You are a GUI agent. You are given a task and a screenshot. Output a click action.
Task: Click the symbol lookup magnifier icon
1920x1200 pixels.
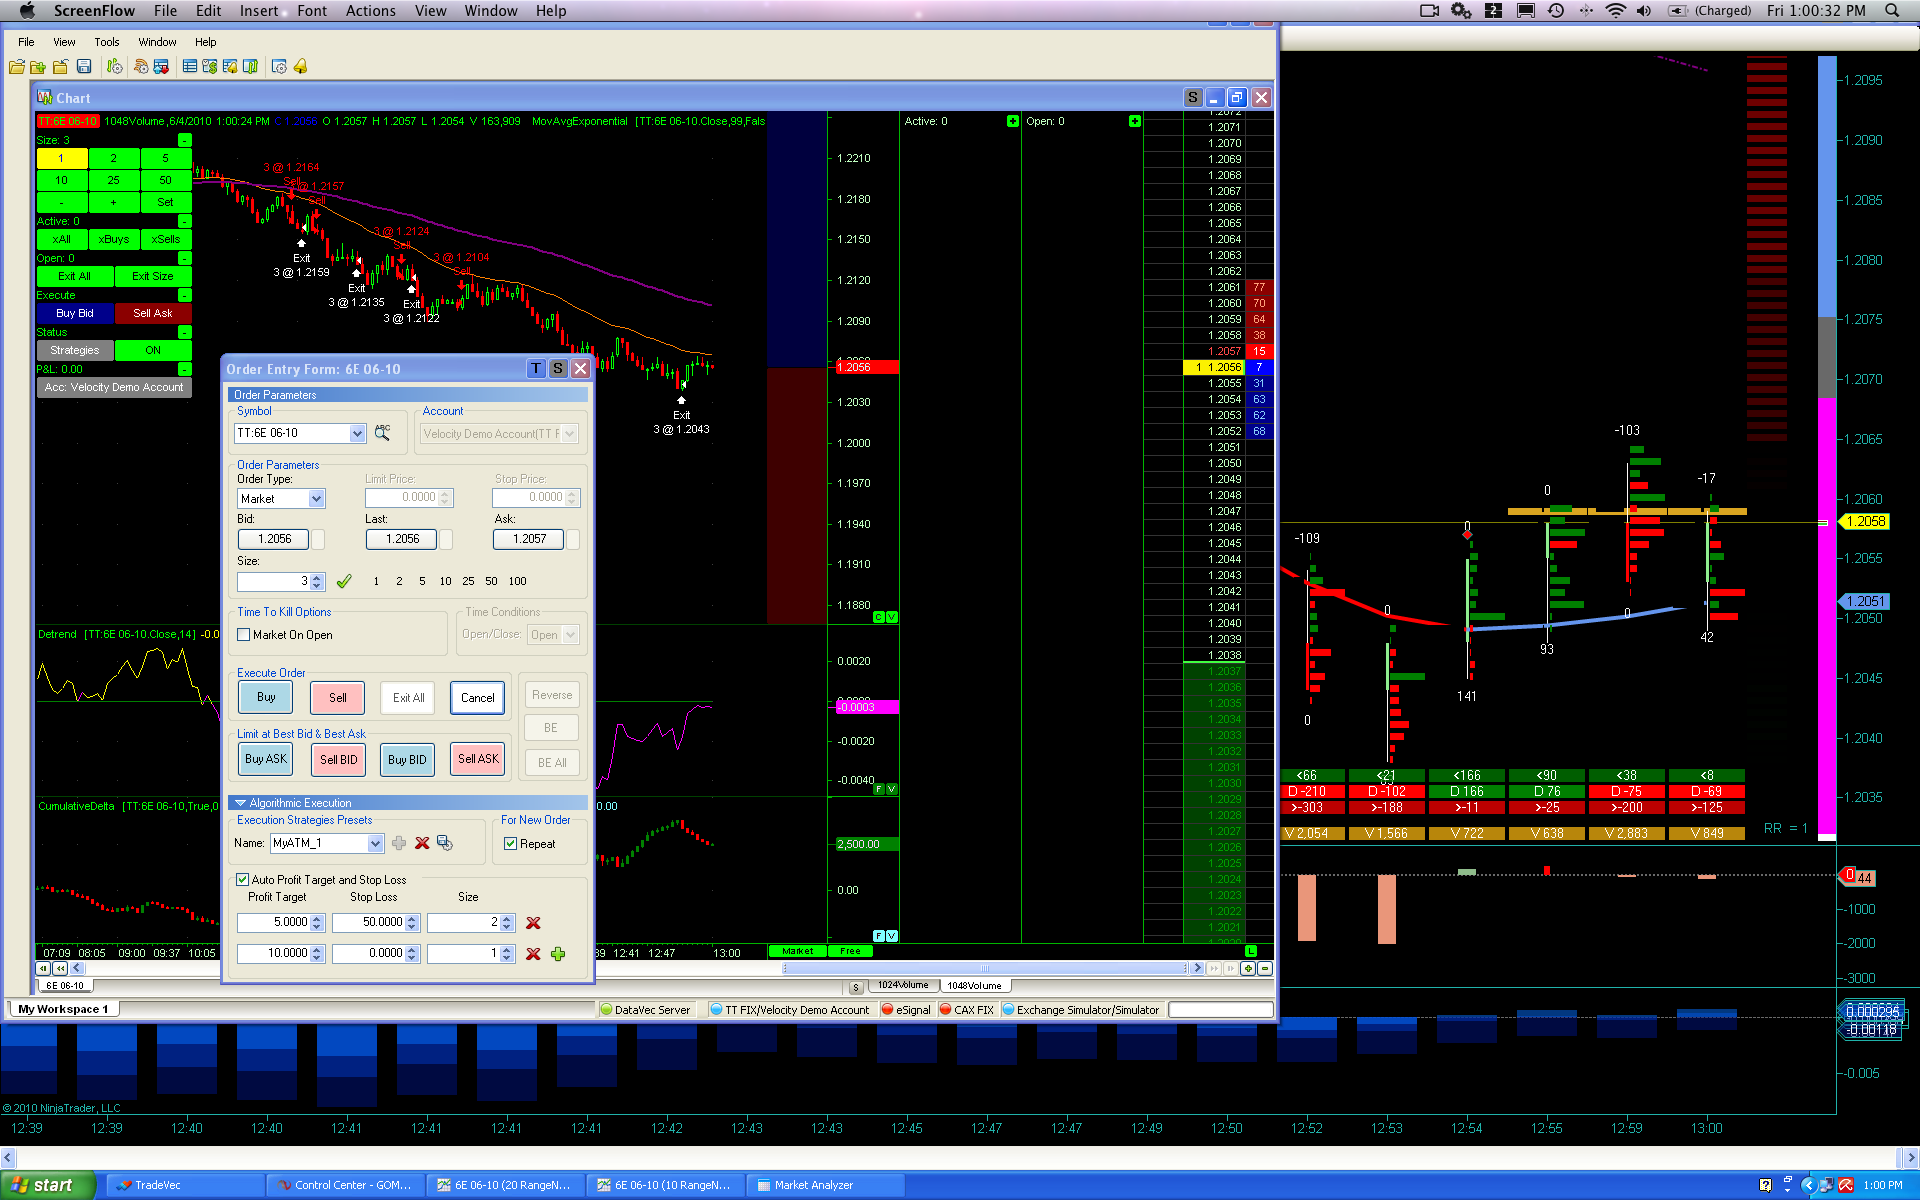coord(383,433)
